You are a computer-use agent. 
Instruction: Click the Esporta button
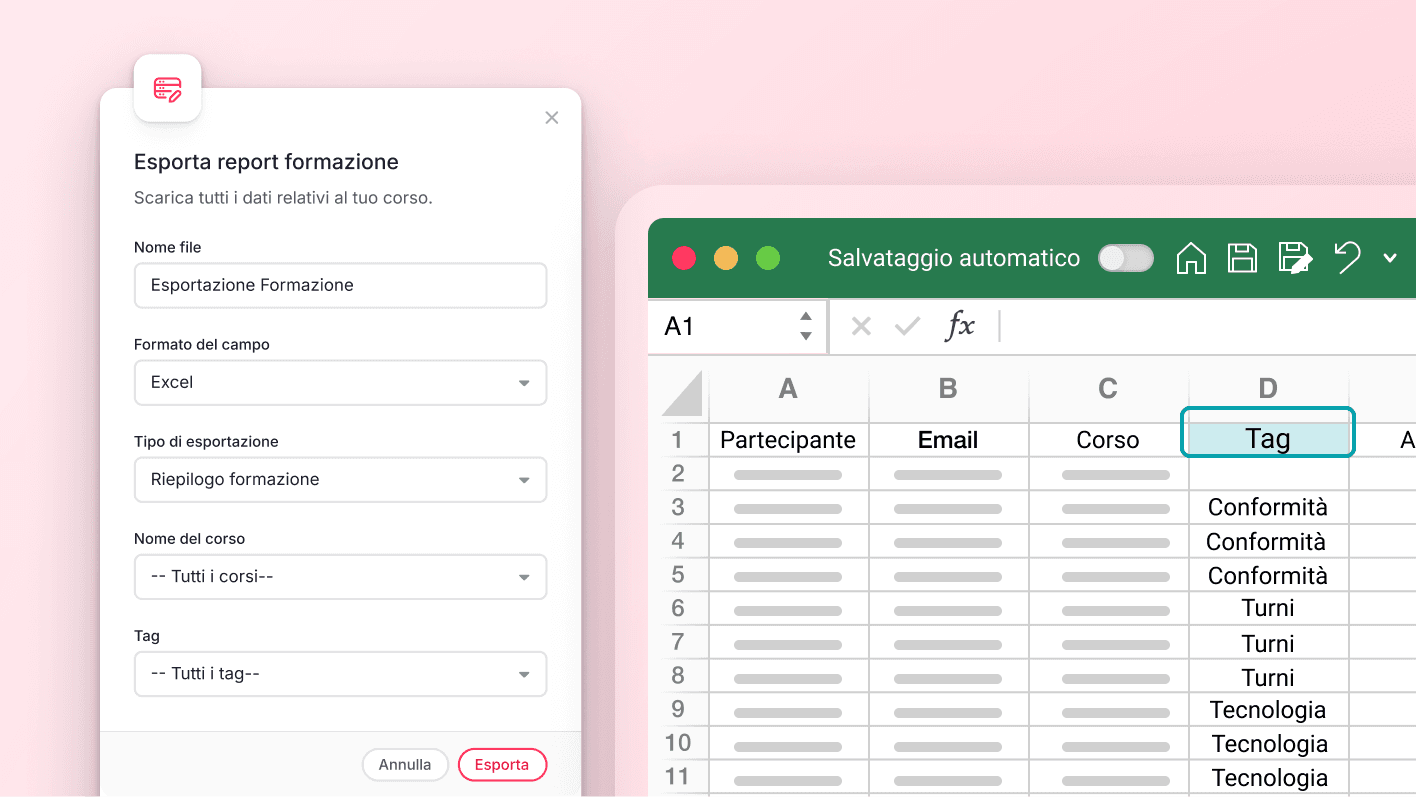point(502,765)
